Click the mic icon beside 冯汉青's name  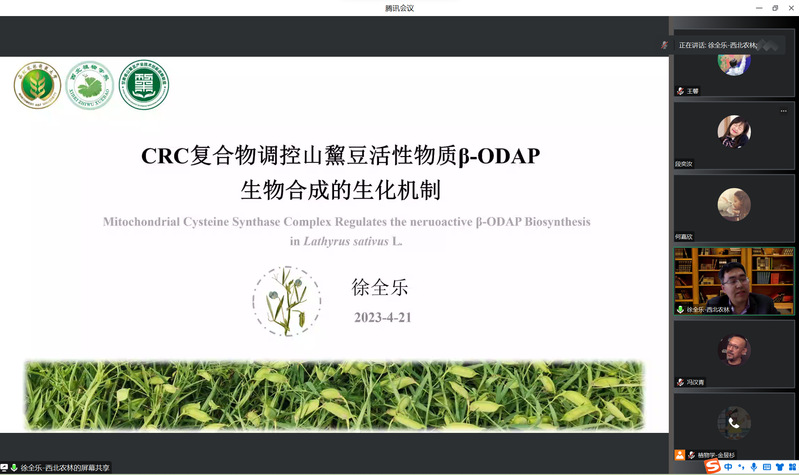click(x=680, y=382)
